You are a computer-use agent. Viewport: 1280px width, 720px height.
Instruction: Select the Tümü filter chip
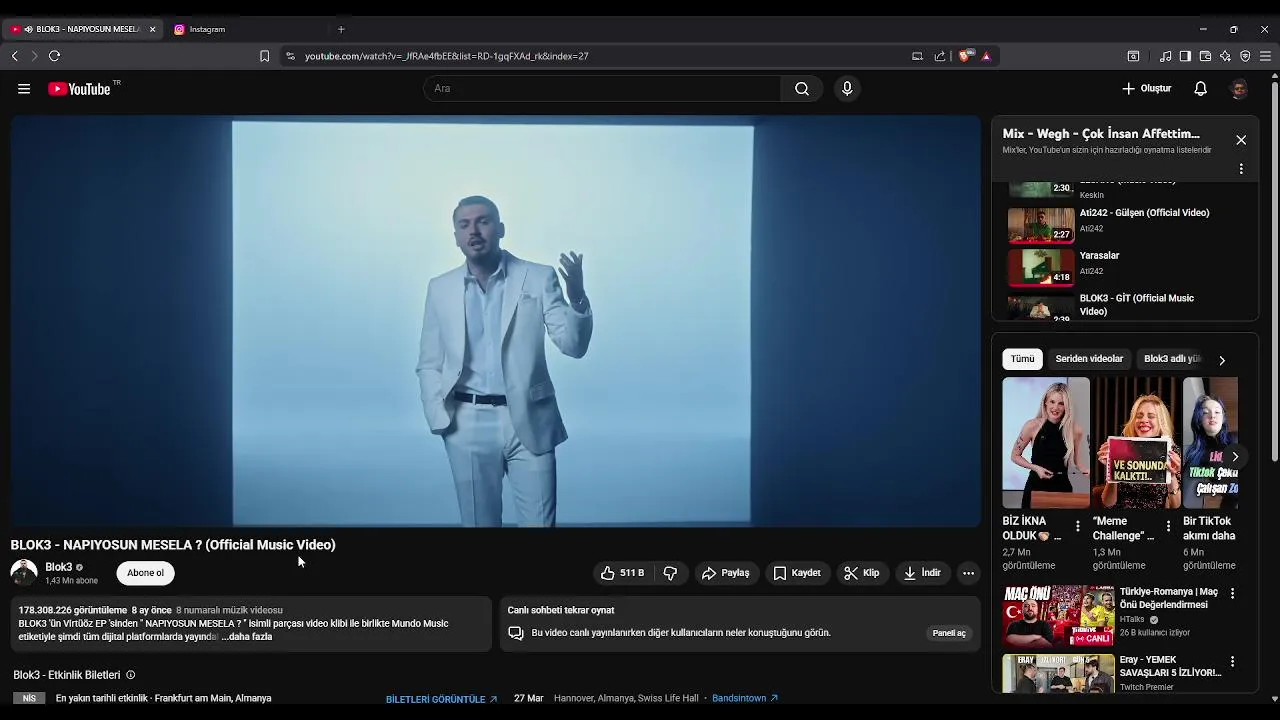(x=1023, y=359)
